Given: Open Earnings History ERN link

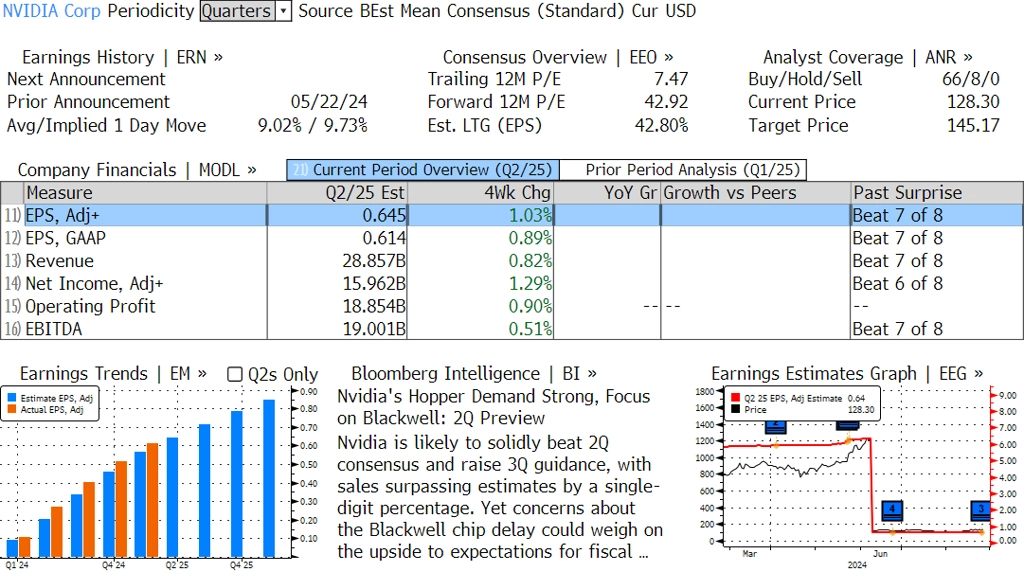Looking at the screenshot, I should pyautogui.click(x=122, y=57).
